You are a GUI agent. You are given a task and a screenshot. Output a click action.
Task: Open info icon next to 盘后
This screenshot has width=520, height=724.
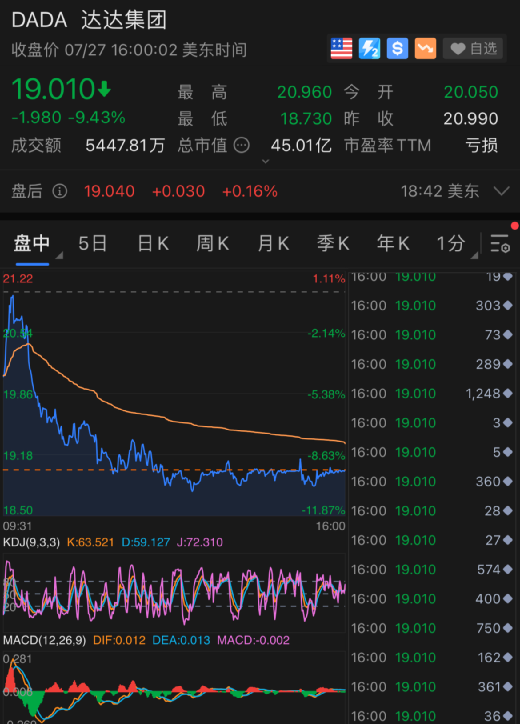[x=60, y=191]
